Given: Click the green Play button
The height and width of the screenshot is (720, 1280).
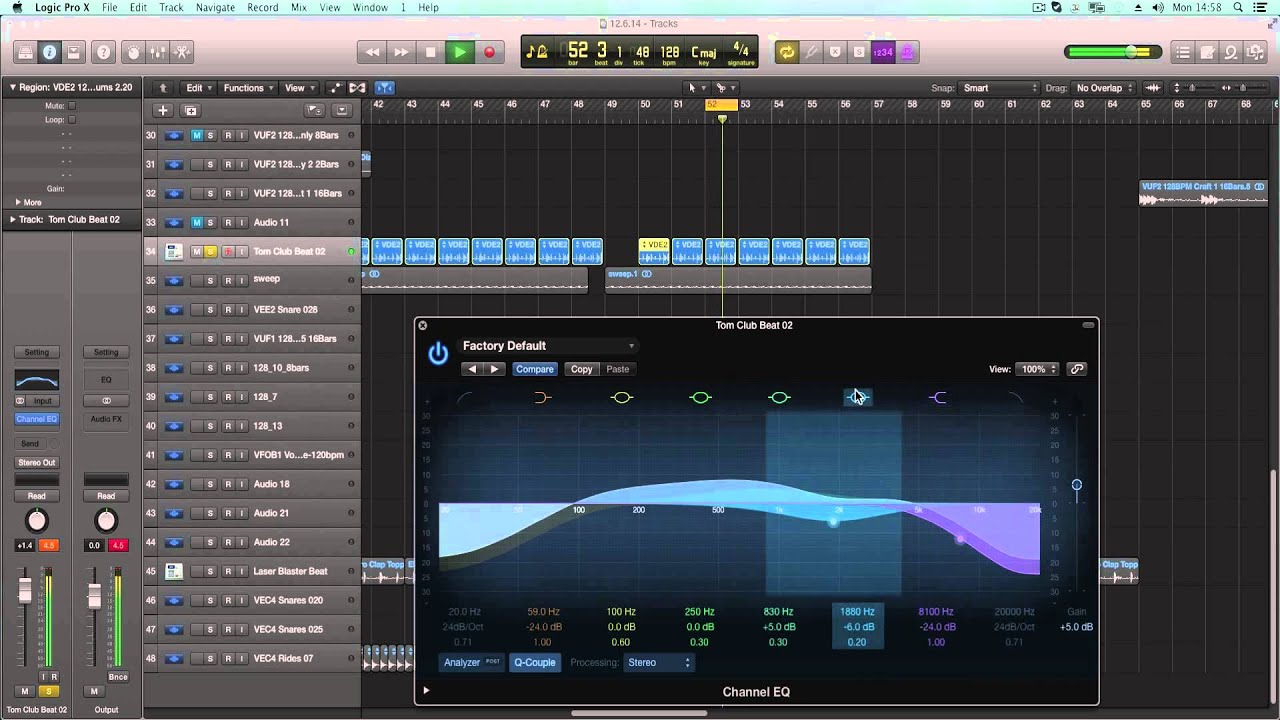Looking at the screenshot, I should (x=459, y=52).
